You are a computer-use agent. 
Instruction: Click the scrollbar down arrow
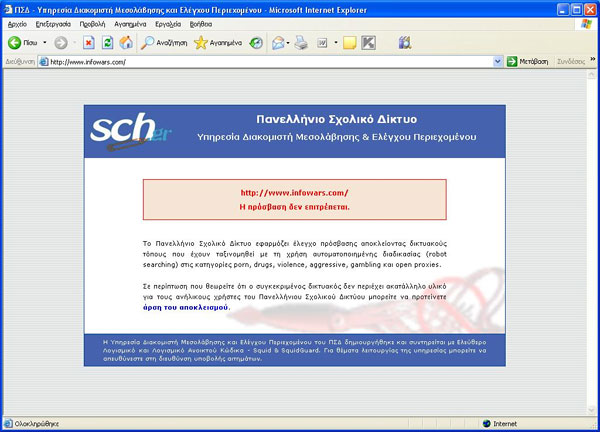[x=591, y=410]
